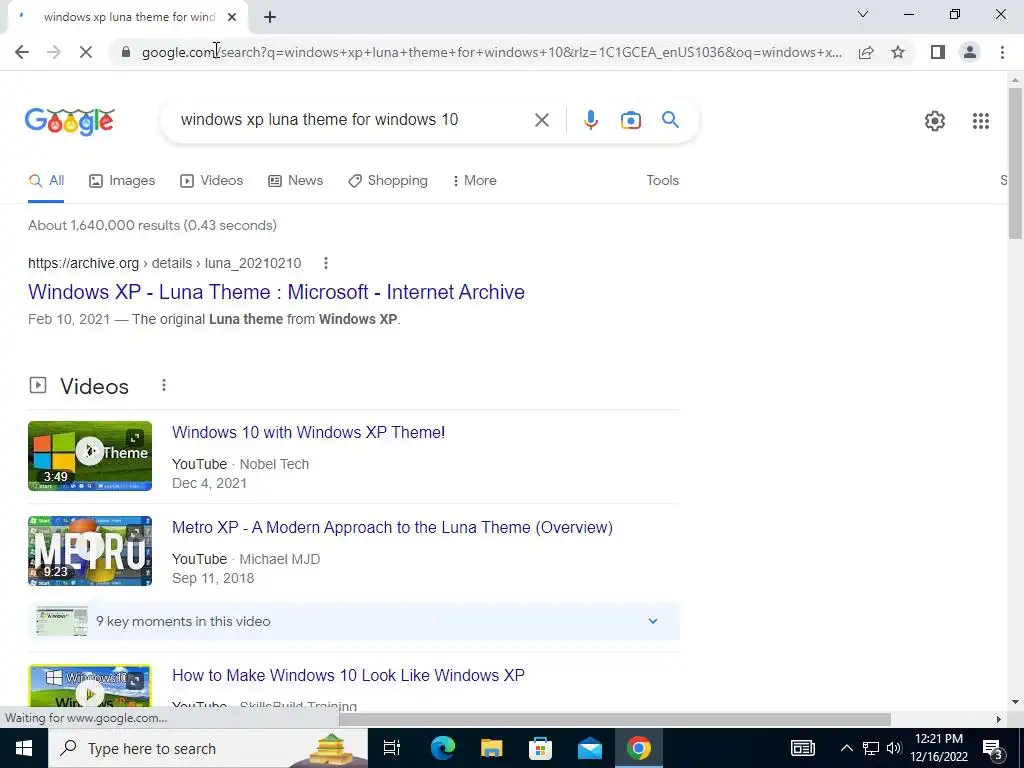
Task: Open a new browser tab
Action: pos(270,17)
